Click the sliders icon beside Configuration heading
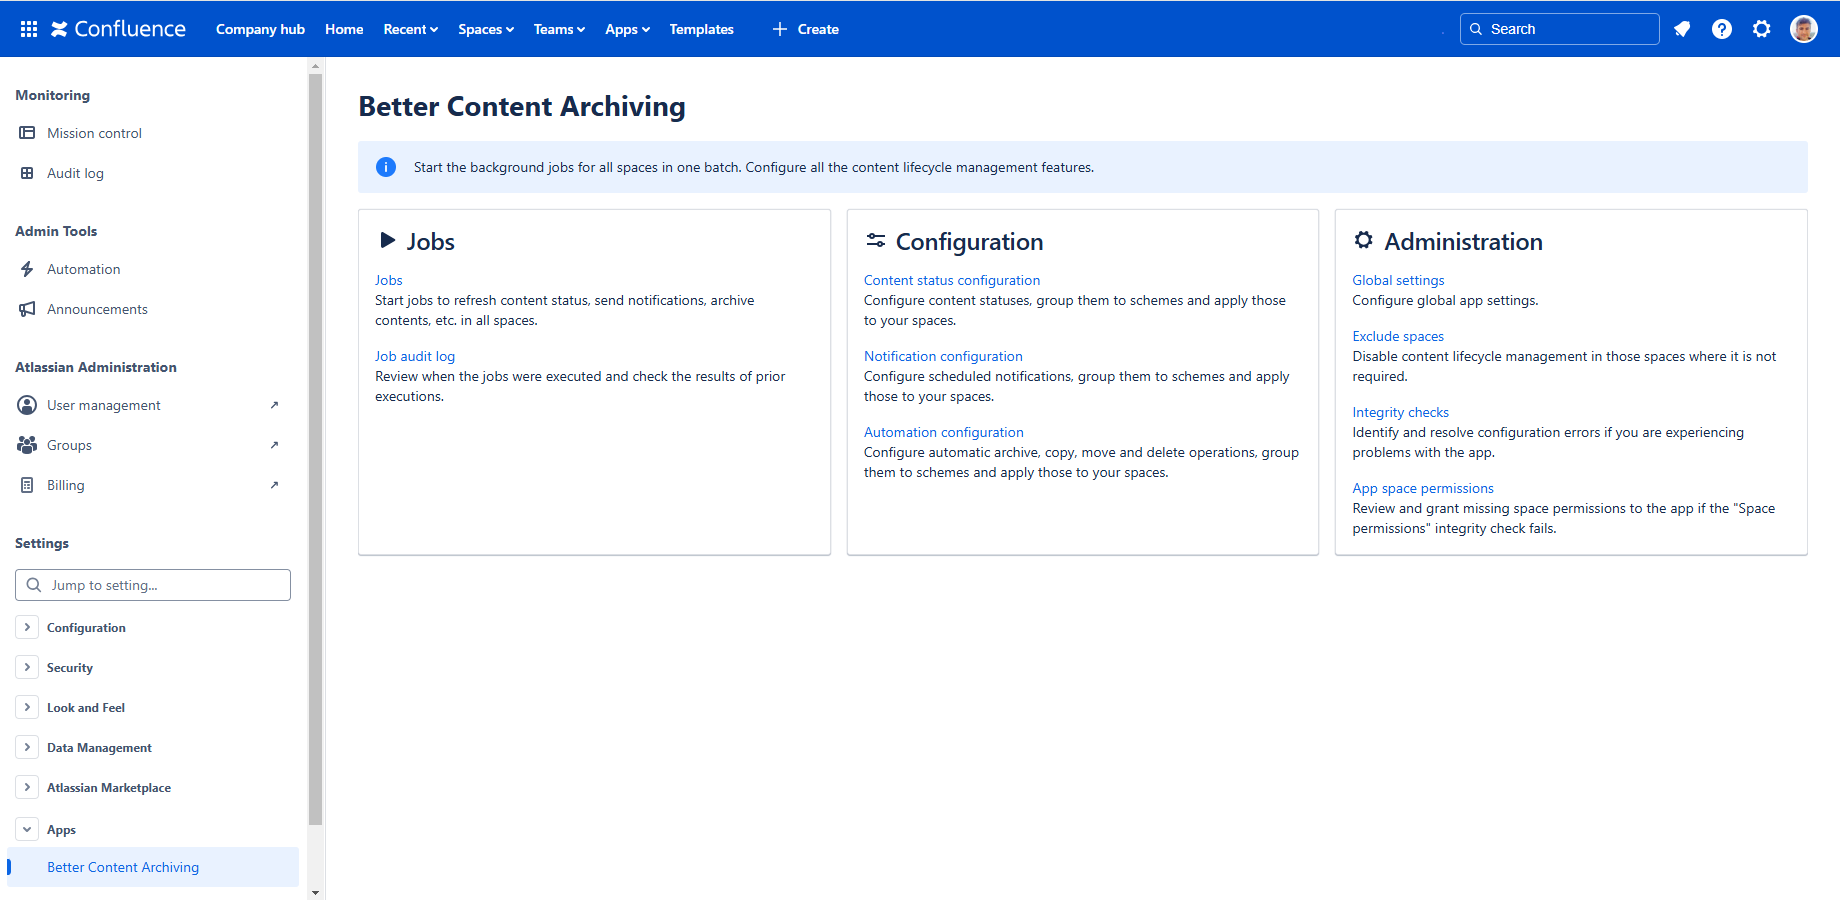1840x900 pixels. pyautogui.click(x=876, y=240)
